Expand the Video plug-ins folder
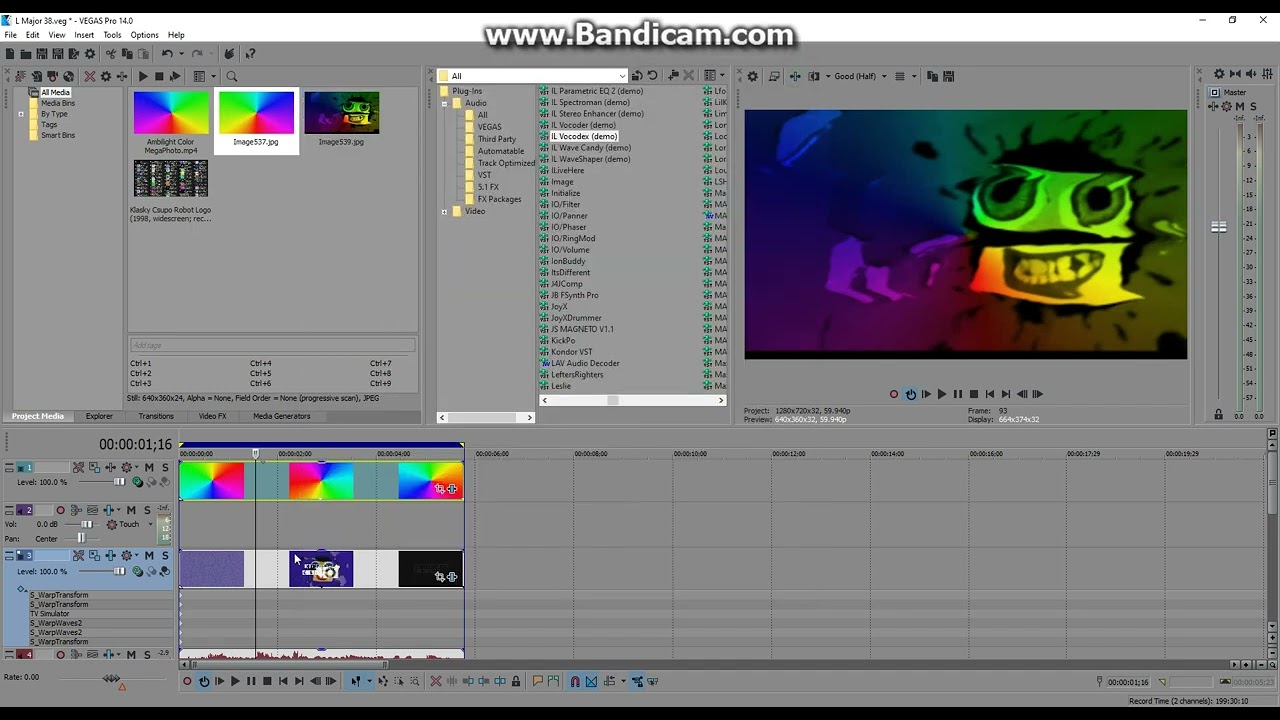This screenshot has height=720, width=1280. coord(444,211)
